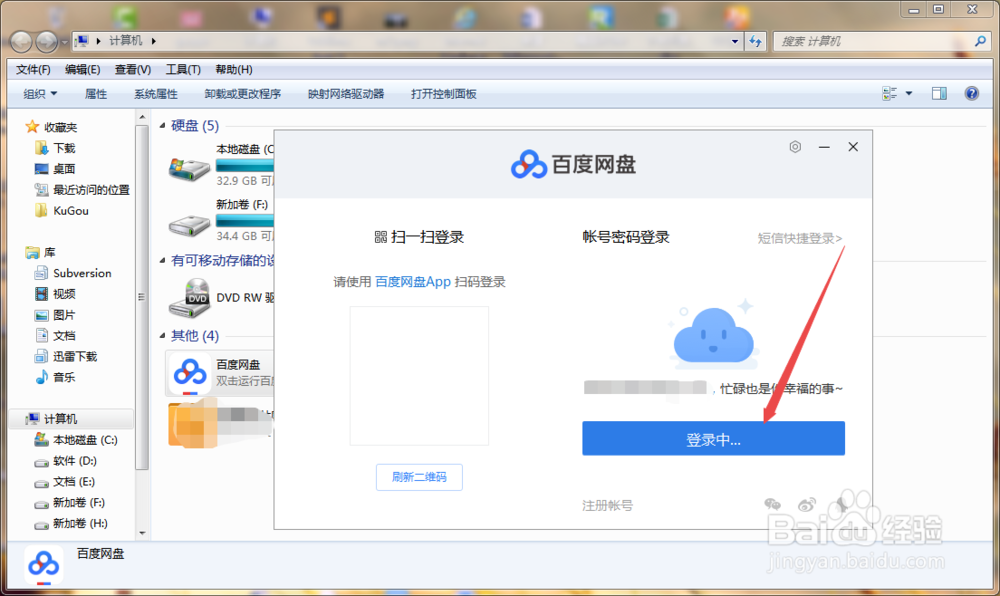Click 系统属性 toolbar button
The height and width of the screenshot is (596, 1000).
click(x=156, y=94)
